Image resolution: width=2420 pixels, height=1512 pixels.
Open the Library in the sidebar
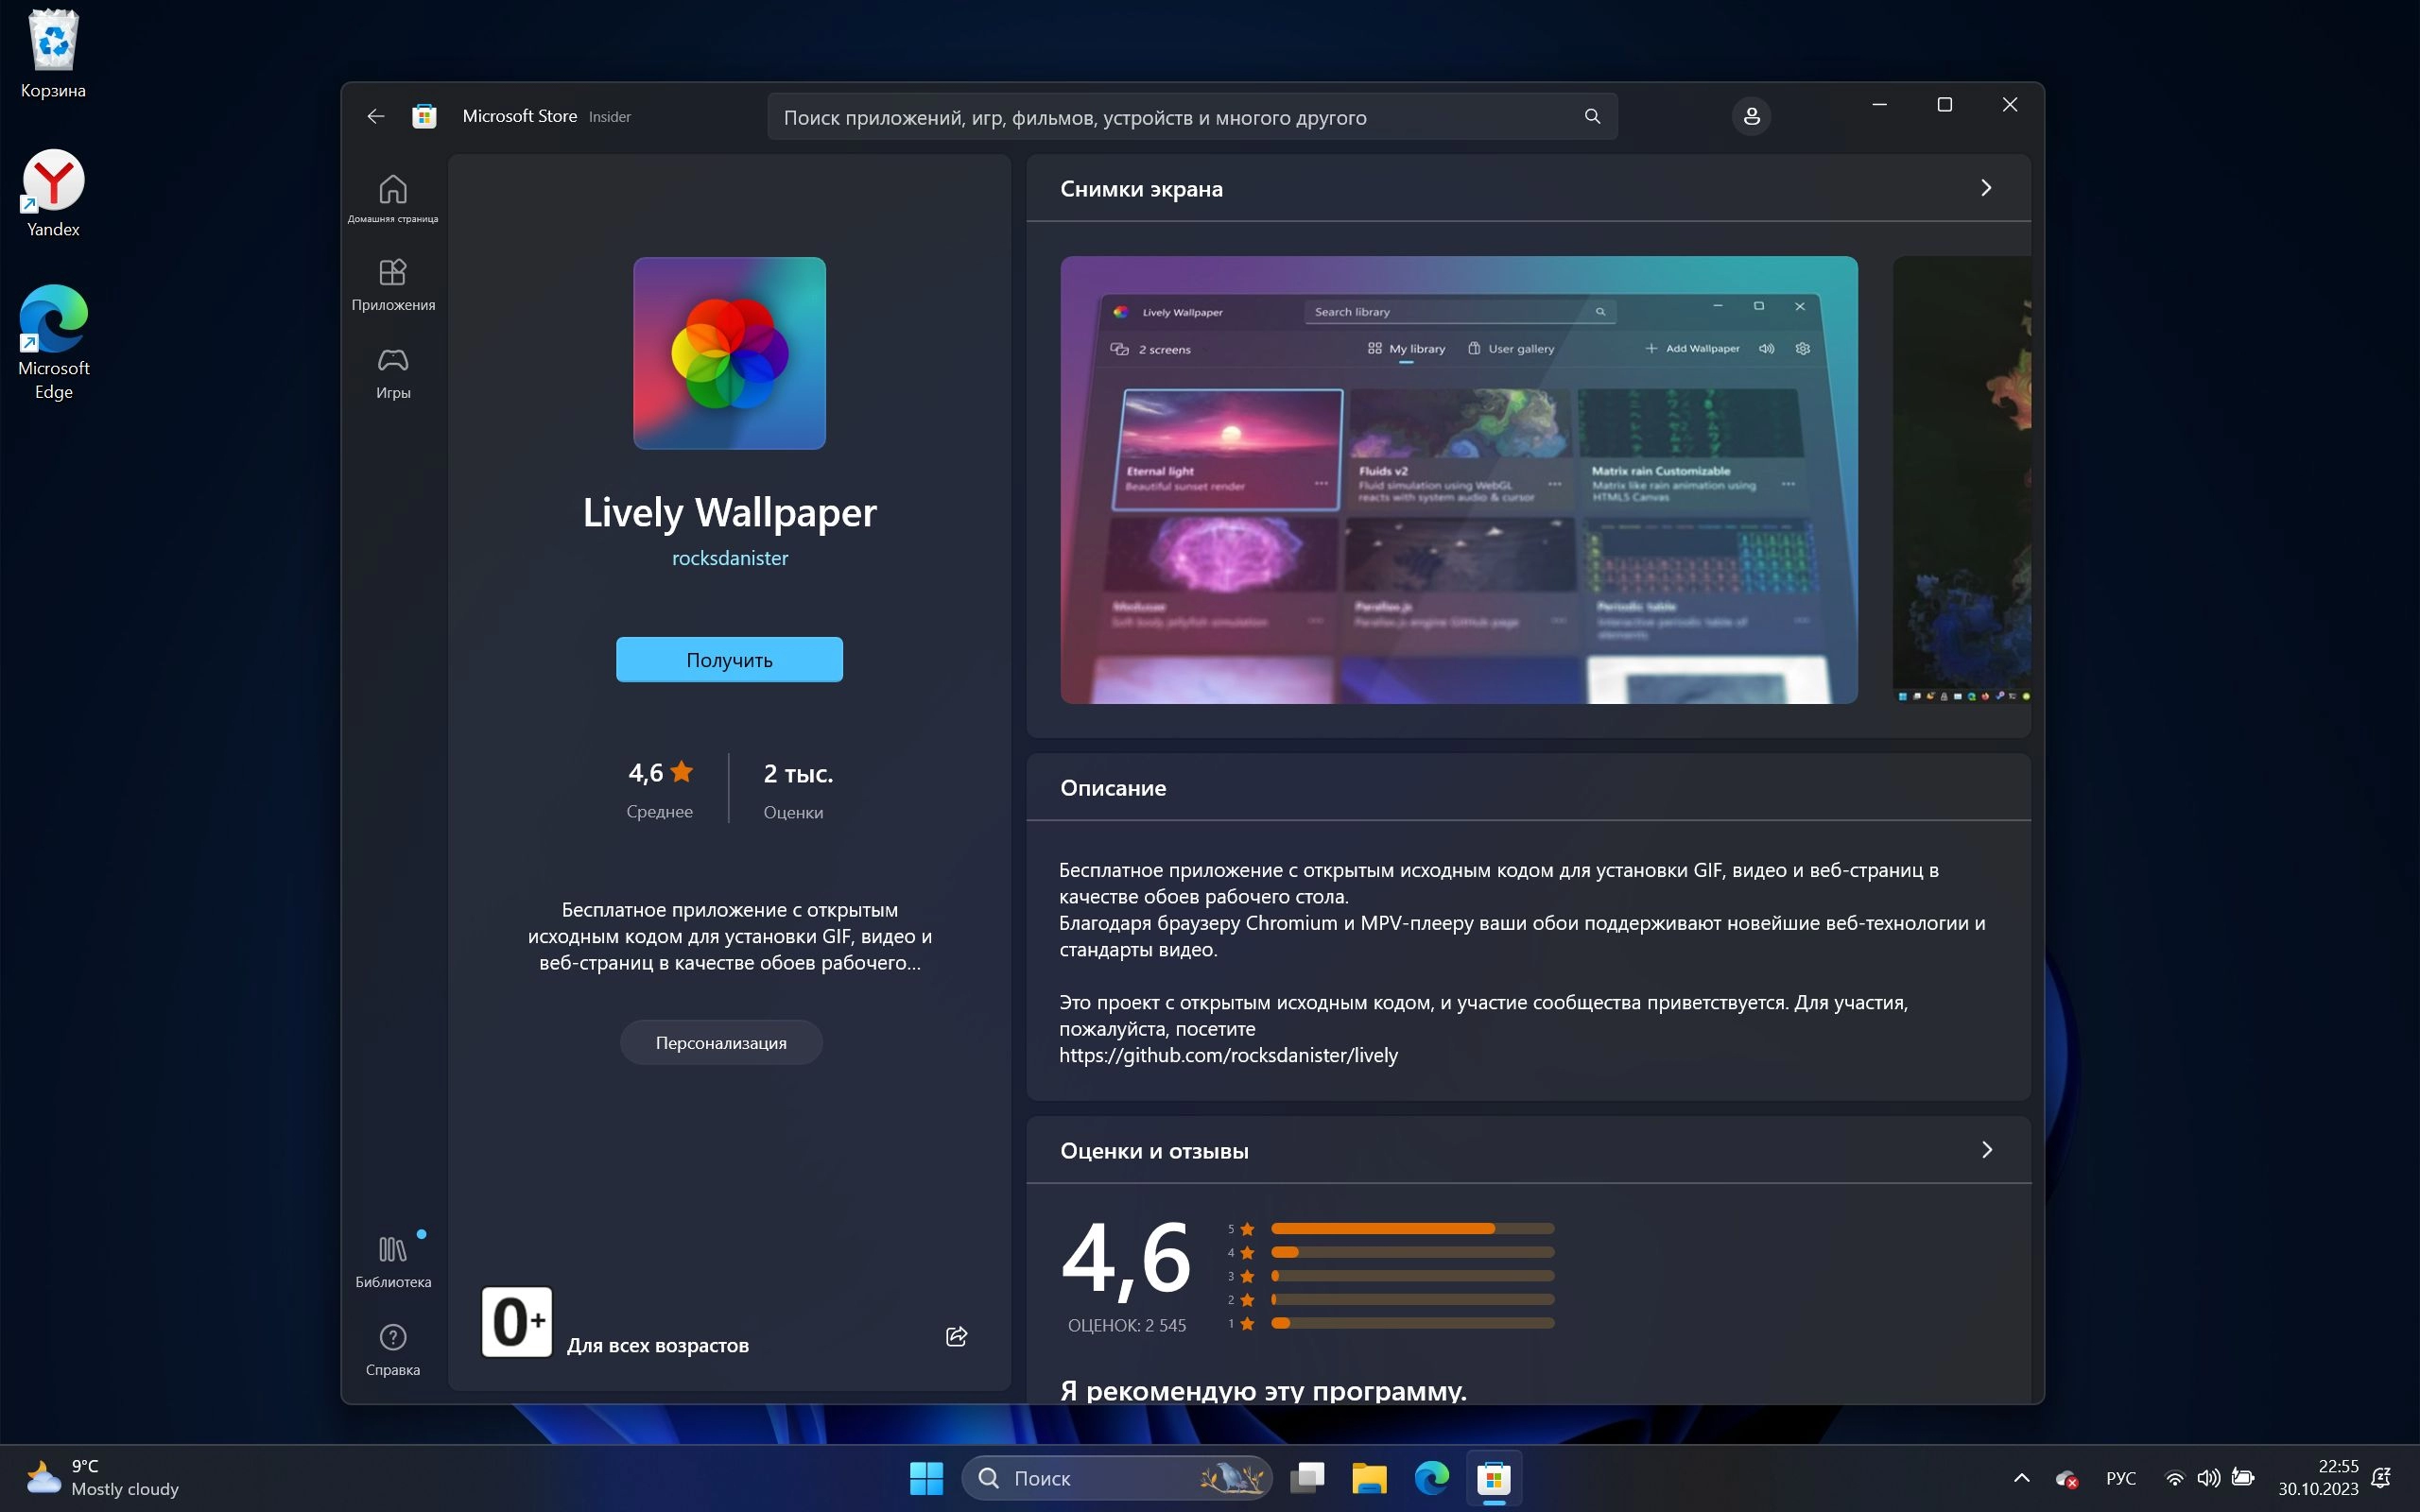coord(393,1261)
